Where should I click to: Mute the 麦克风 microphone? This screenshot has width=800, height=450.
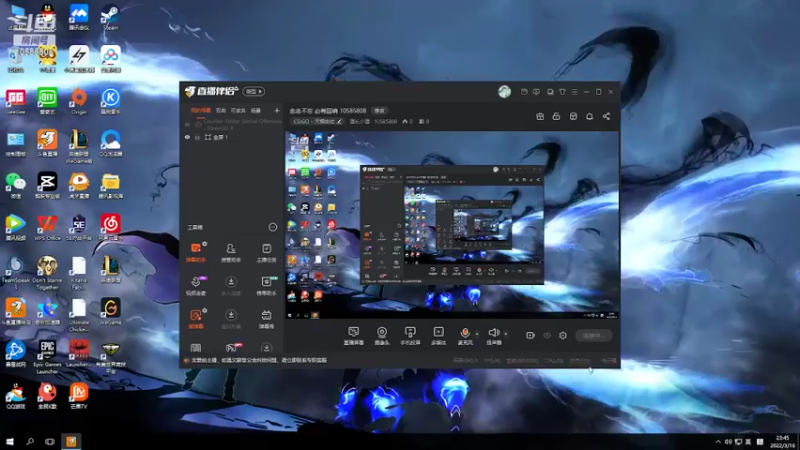[465, 336]
